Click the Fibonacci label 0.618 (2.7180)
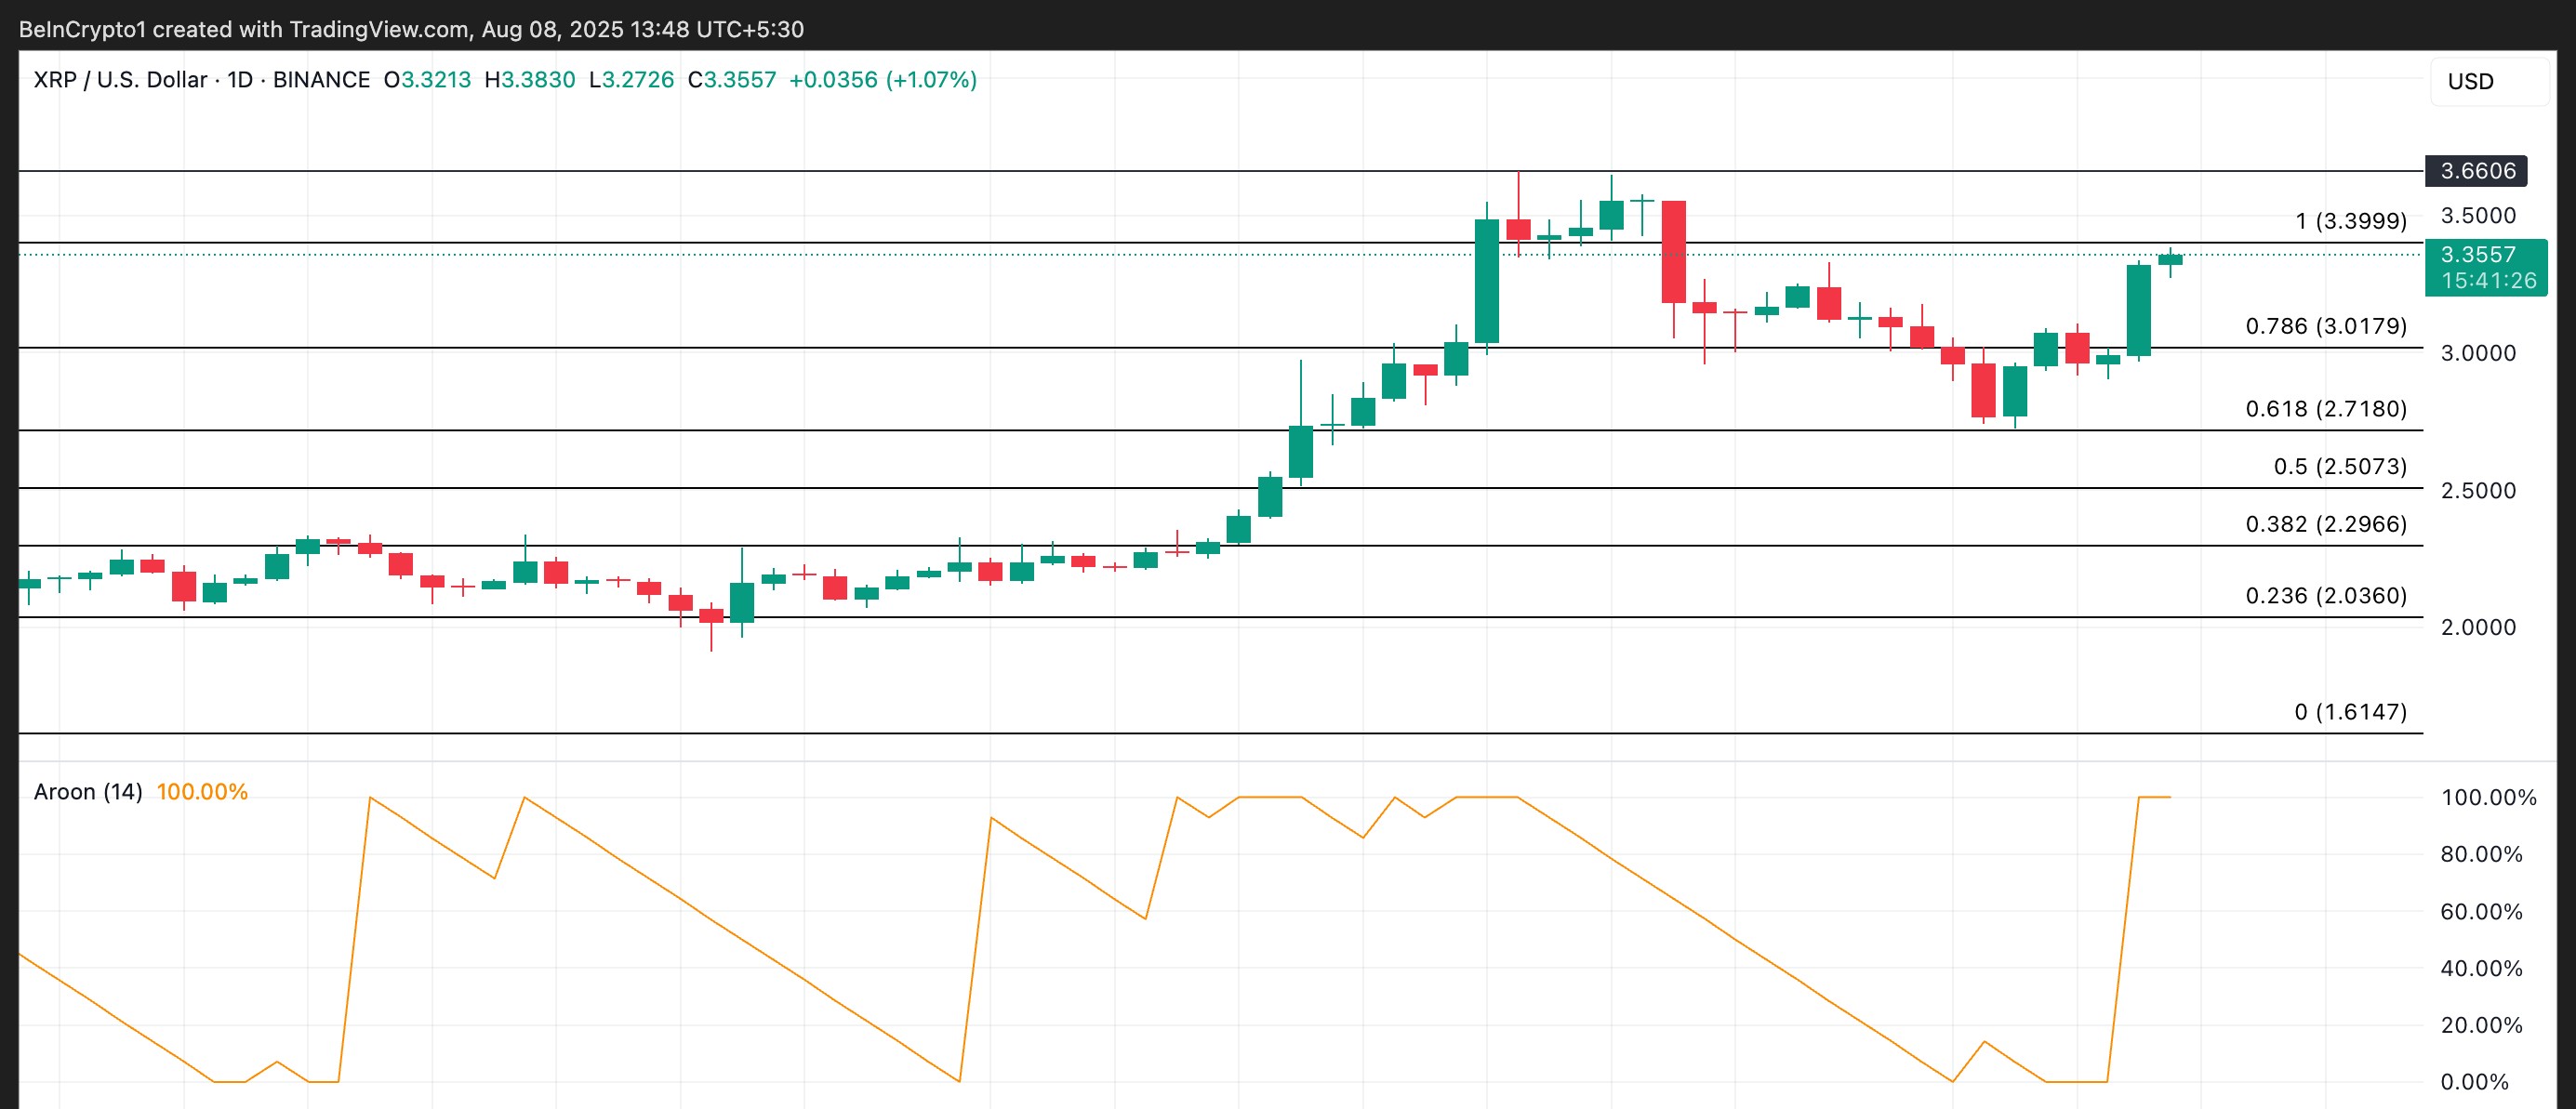 click(x=2326, y=409)
